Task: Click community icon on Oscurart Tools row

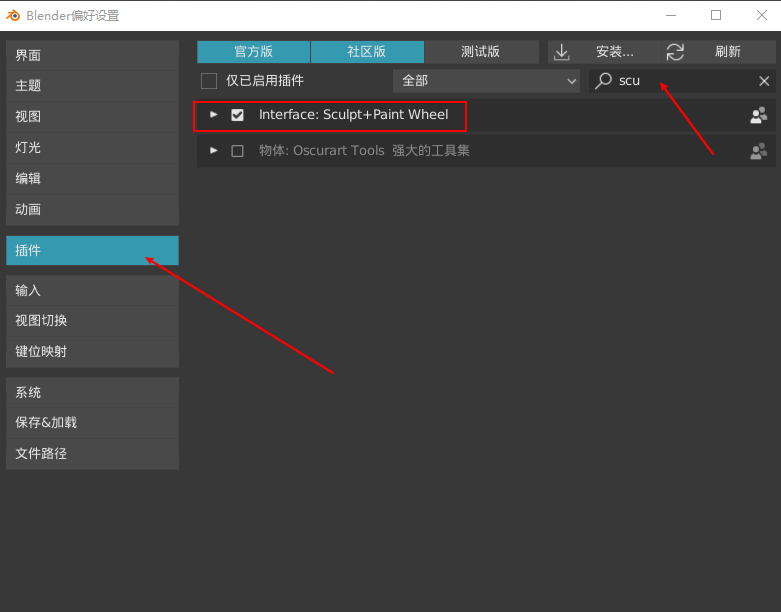Action: [759, 151]
